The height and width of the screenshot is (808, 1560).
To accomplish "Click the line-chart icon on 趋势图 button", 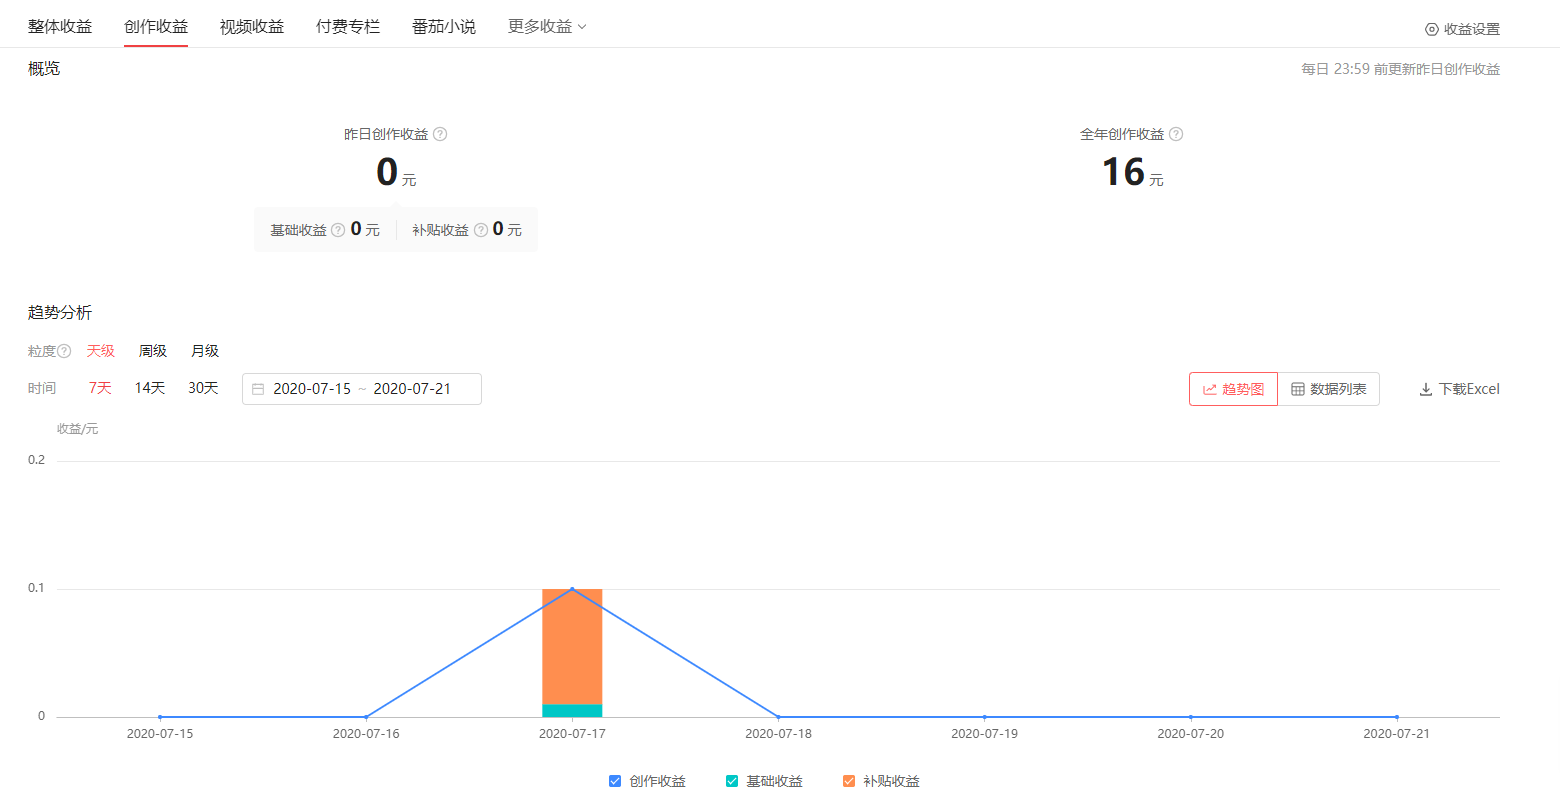I will (x=1209, y=388).
